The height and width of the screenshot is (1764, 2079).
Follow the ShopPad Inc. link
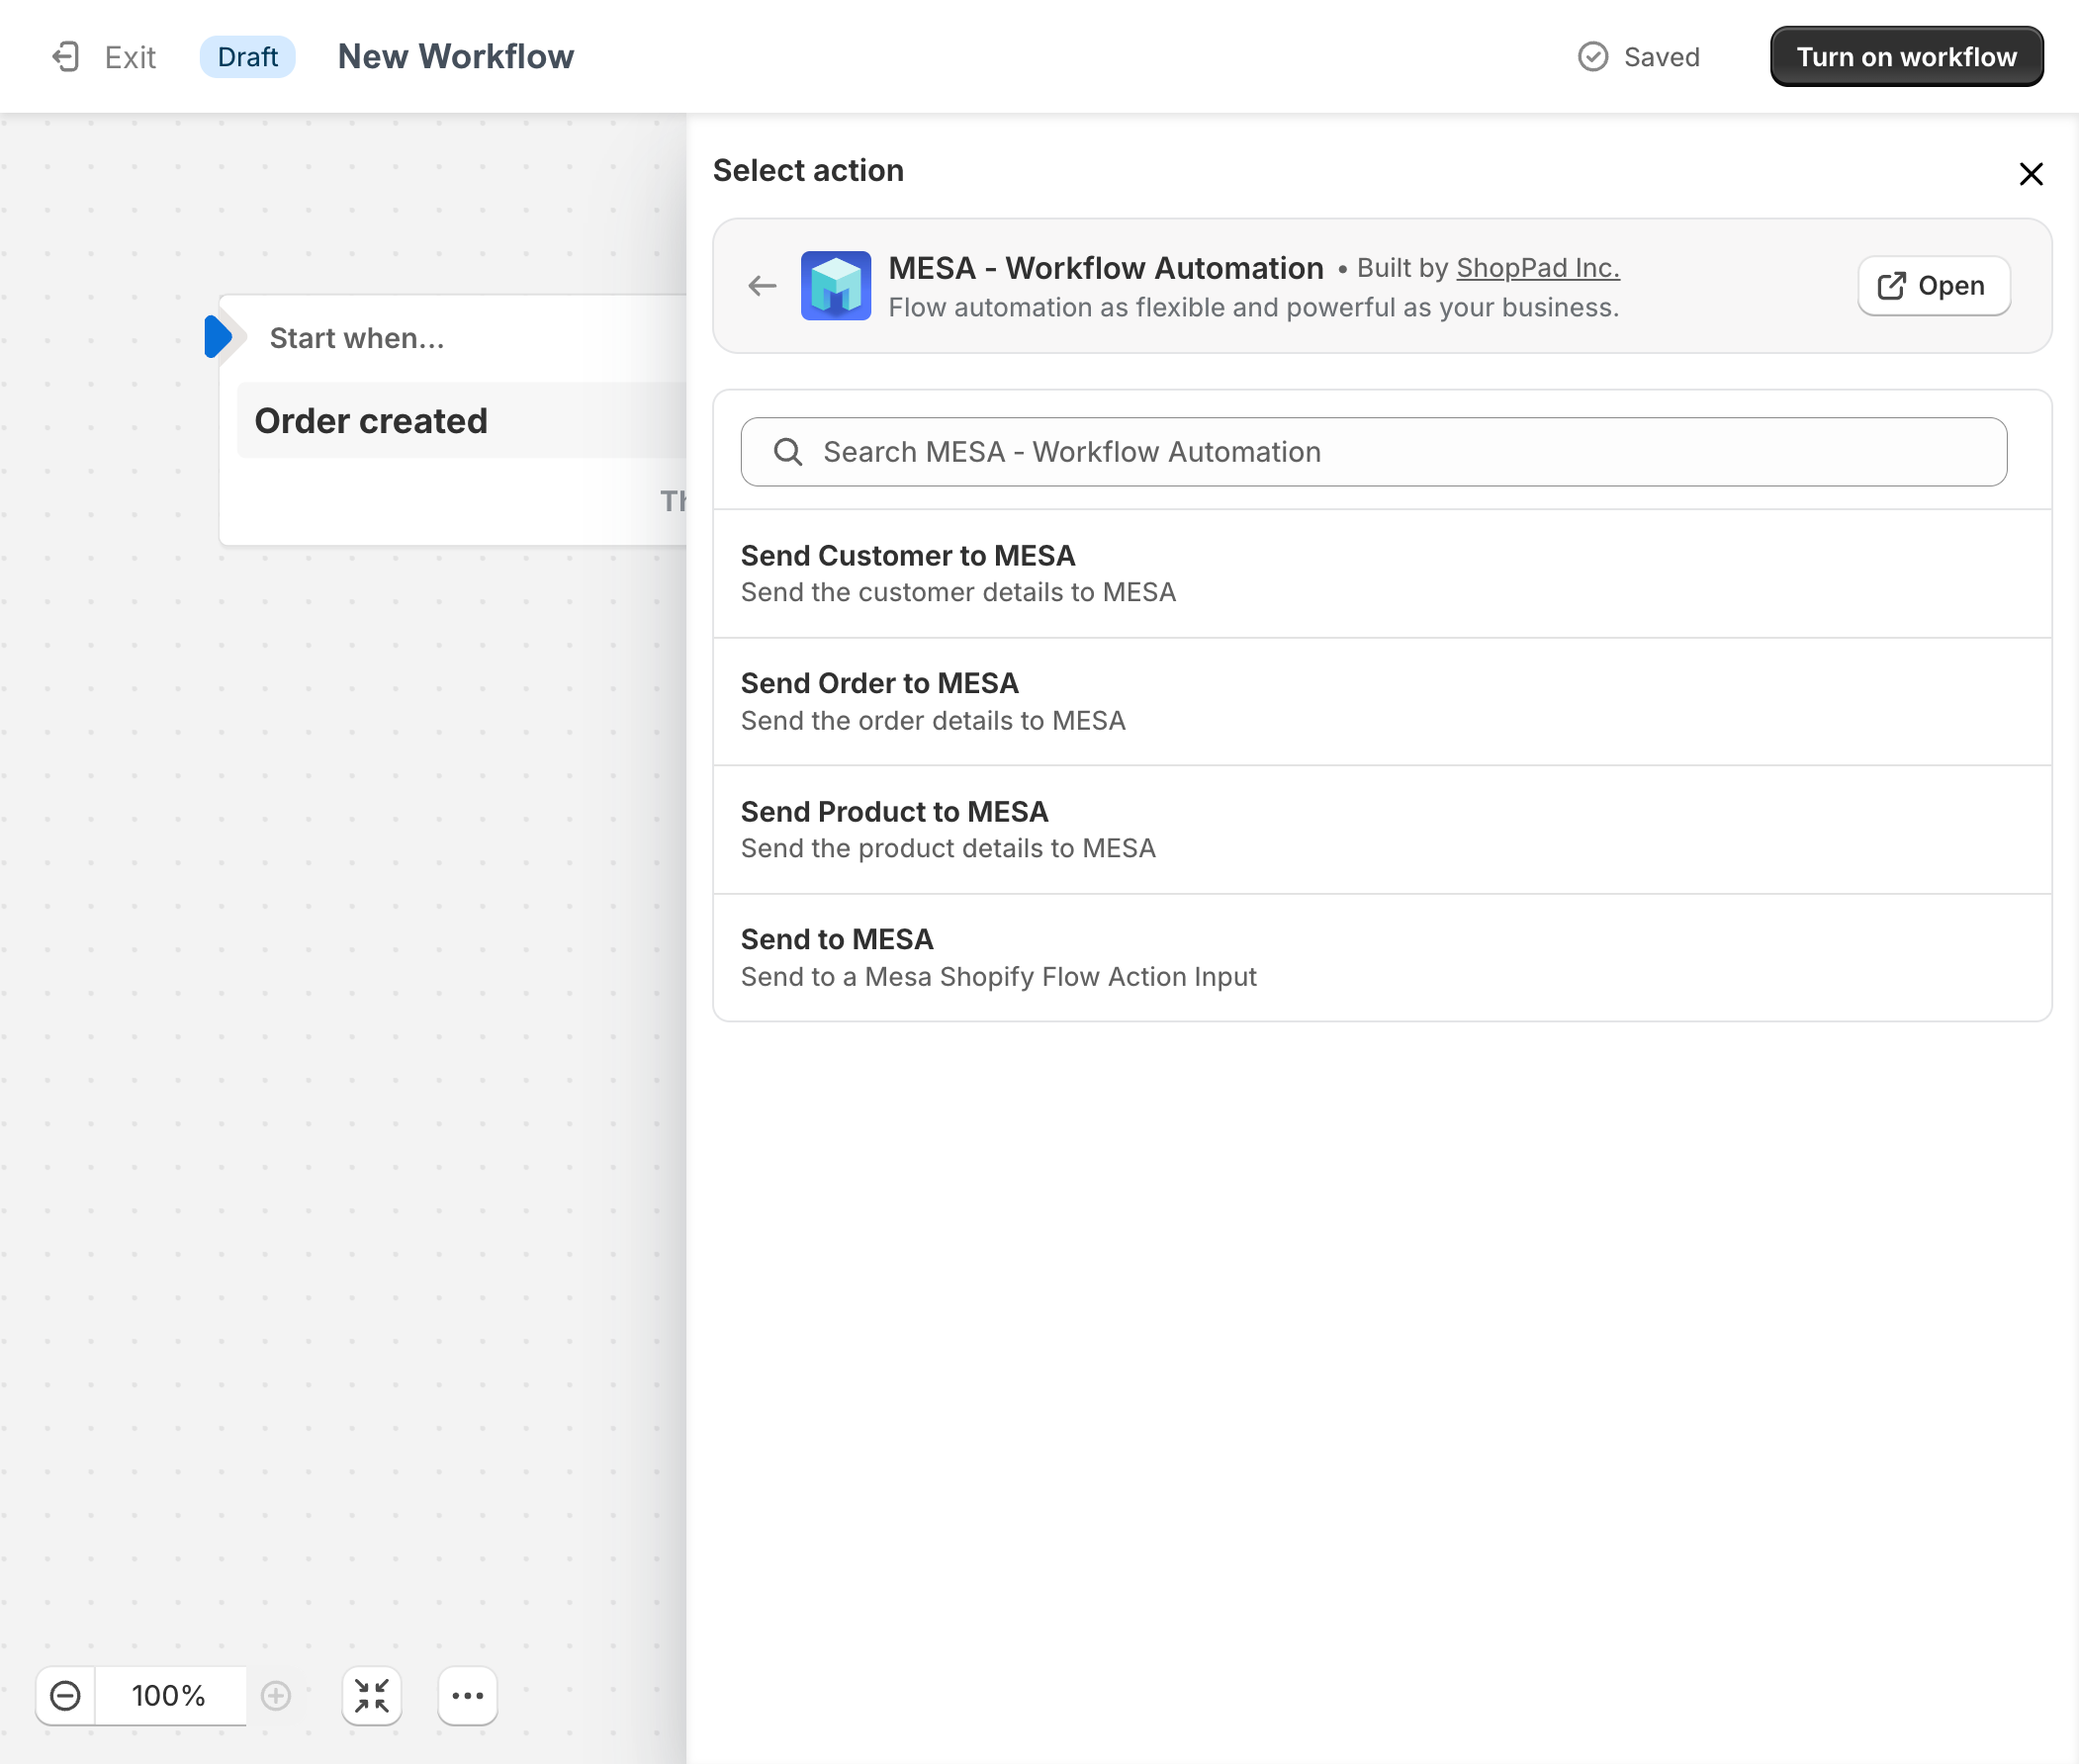(x=1538, y=268)
